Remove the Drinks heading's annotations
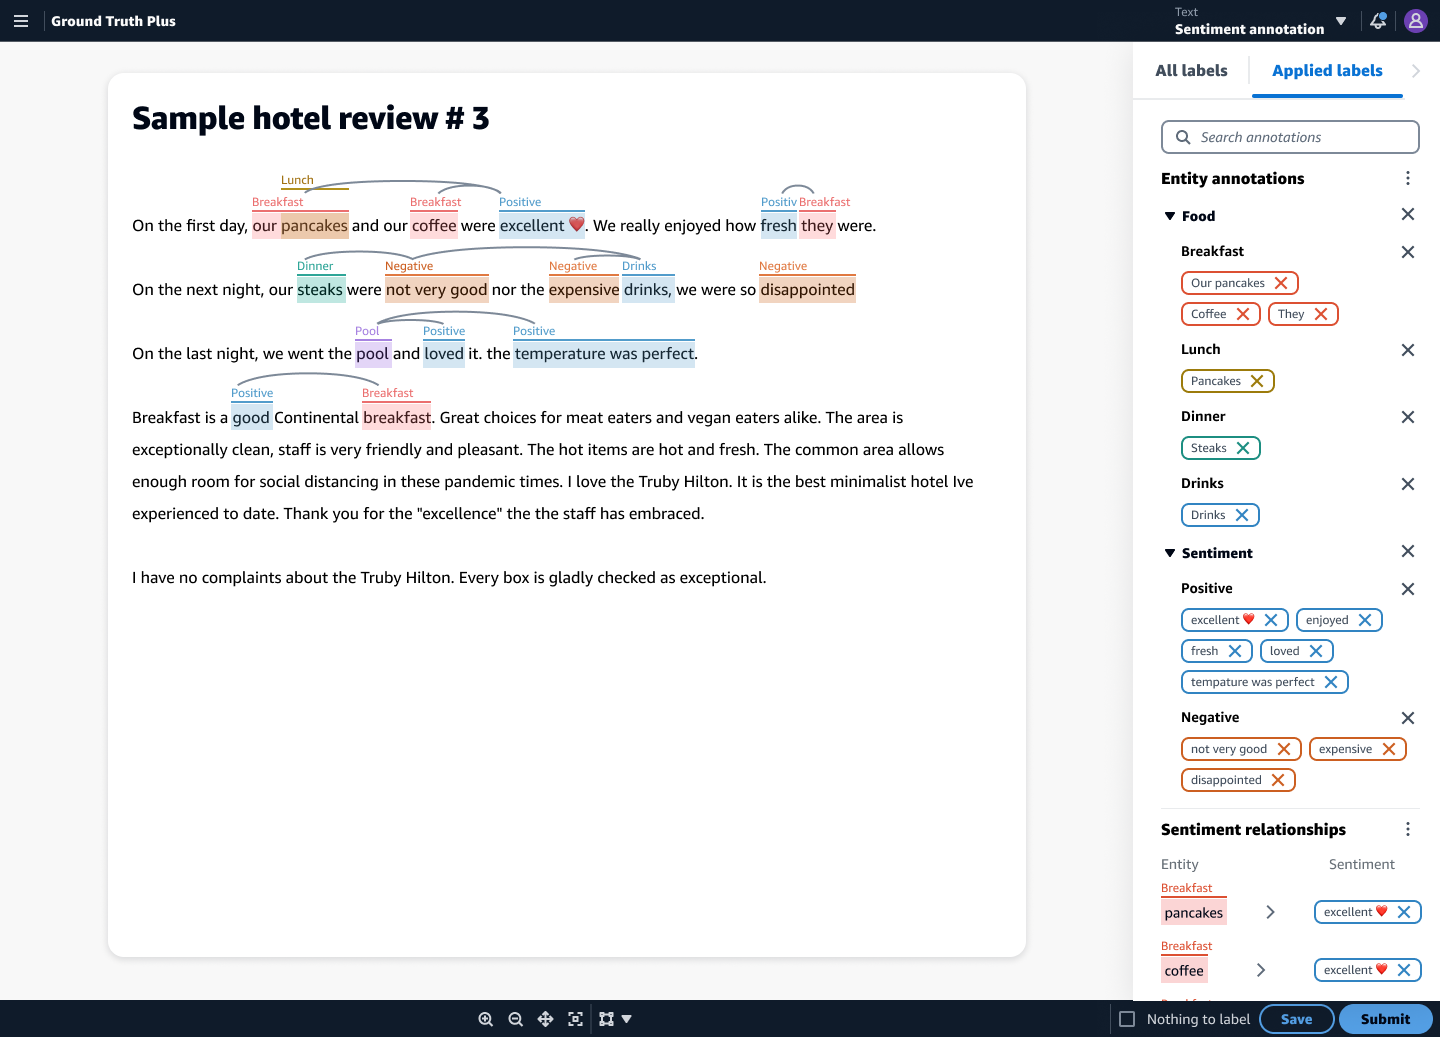1440x1037 pixels. pos(1408,484)
